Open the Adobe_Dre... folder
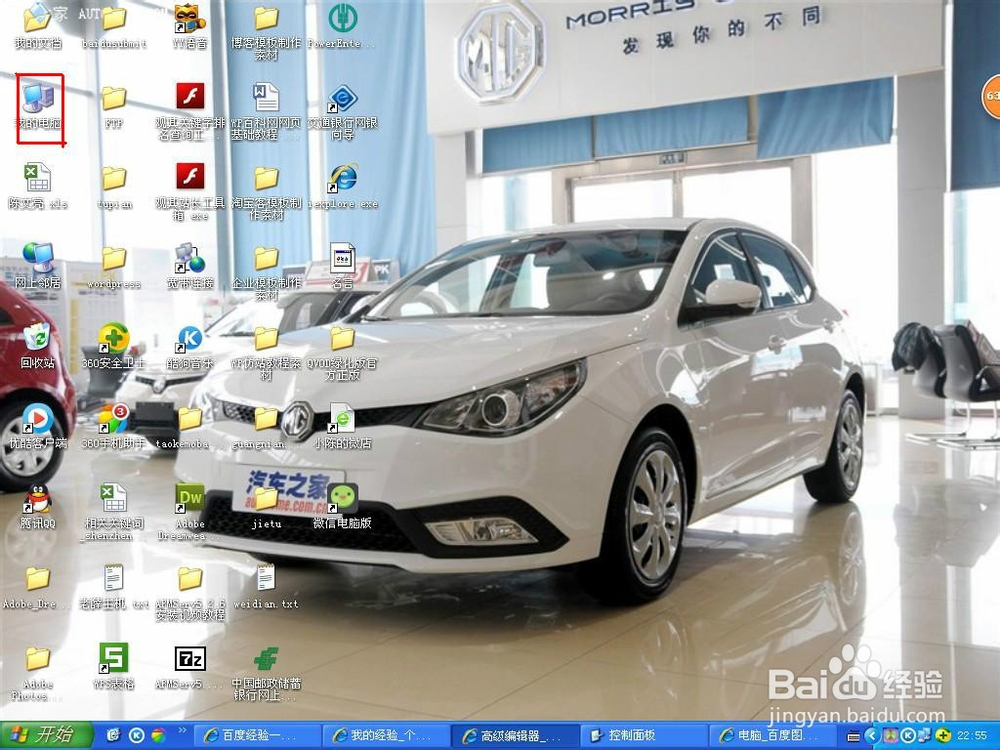Image resolution: width=1000 pixels, height=750 pixels. [x=37, y=579]
